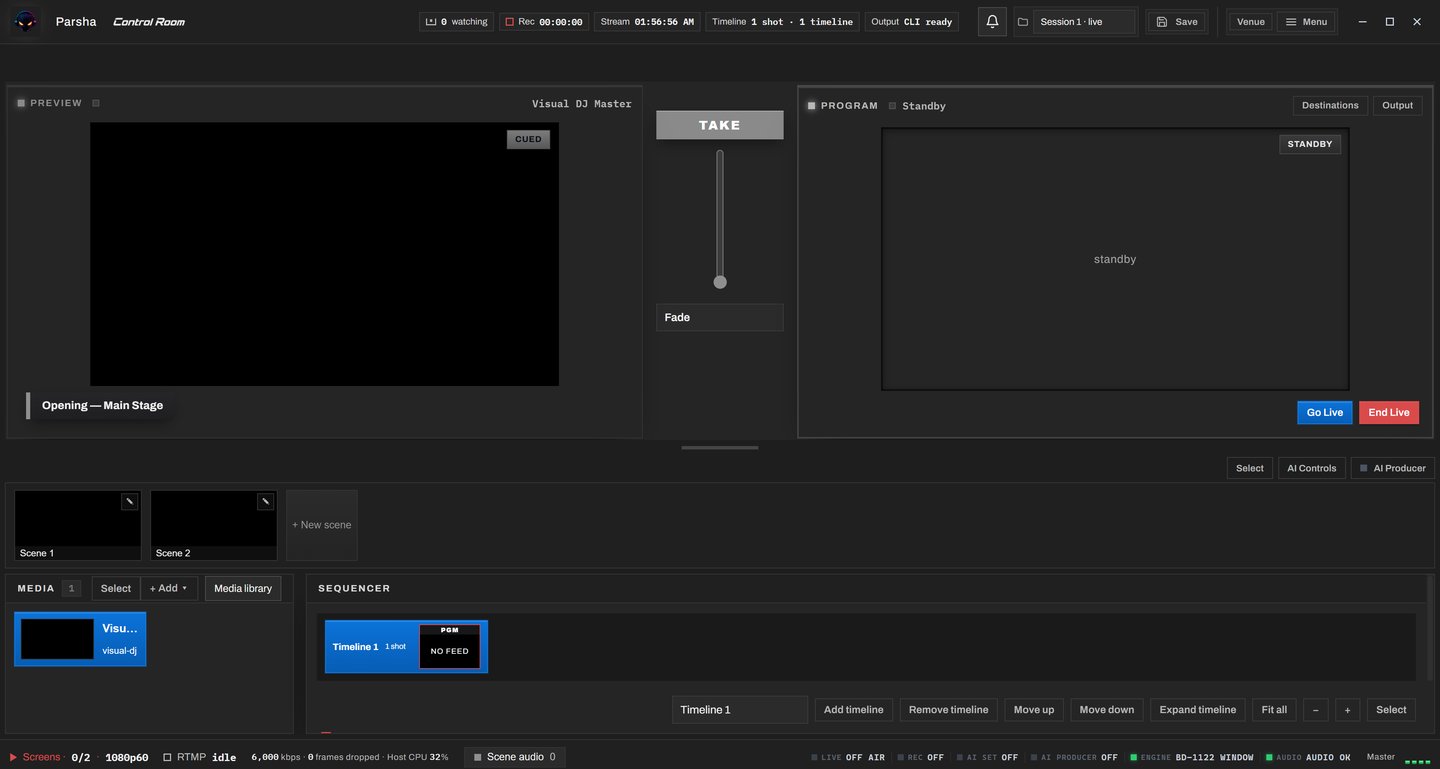Screen dimensions: 1440x769
Task: Click the transition T-bar slider handle
Action: coord(720,282)
